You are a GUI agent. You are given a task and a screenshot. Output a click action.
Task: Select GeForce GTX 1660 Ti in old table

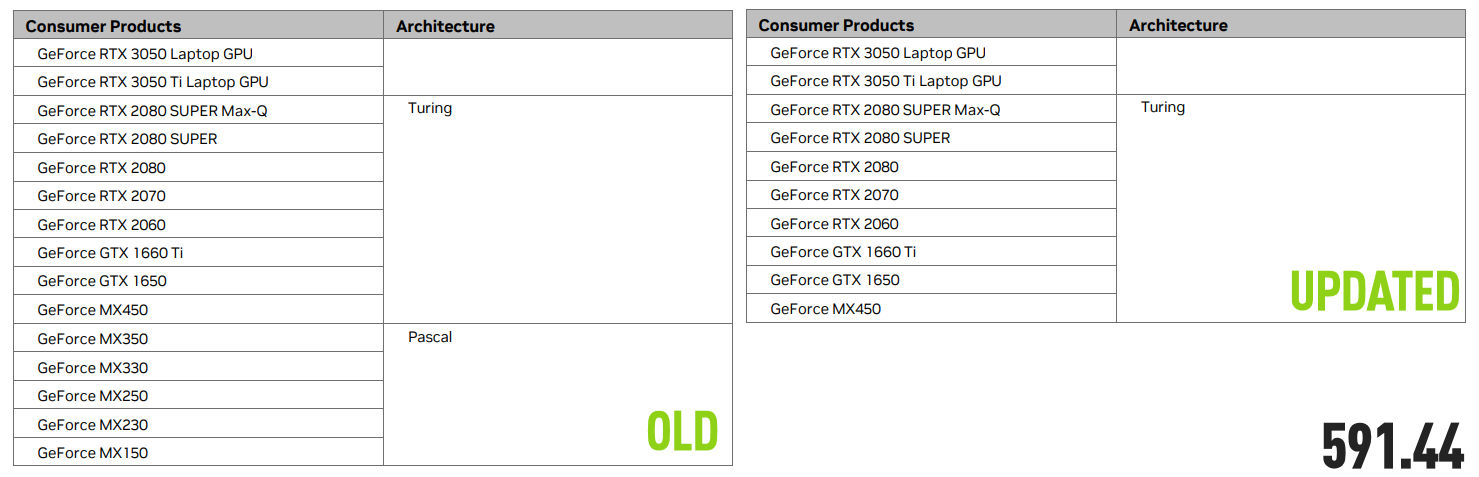coord(110,253)
